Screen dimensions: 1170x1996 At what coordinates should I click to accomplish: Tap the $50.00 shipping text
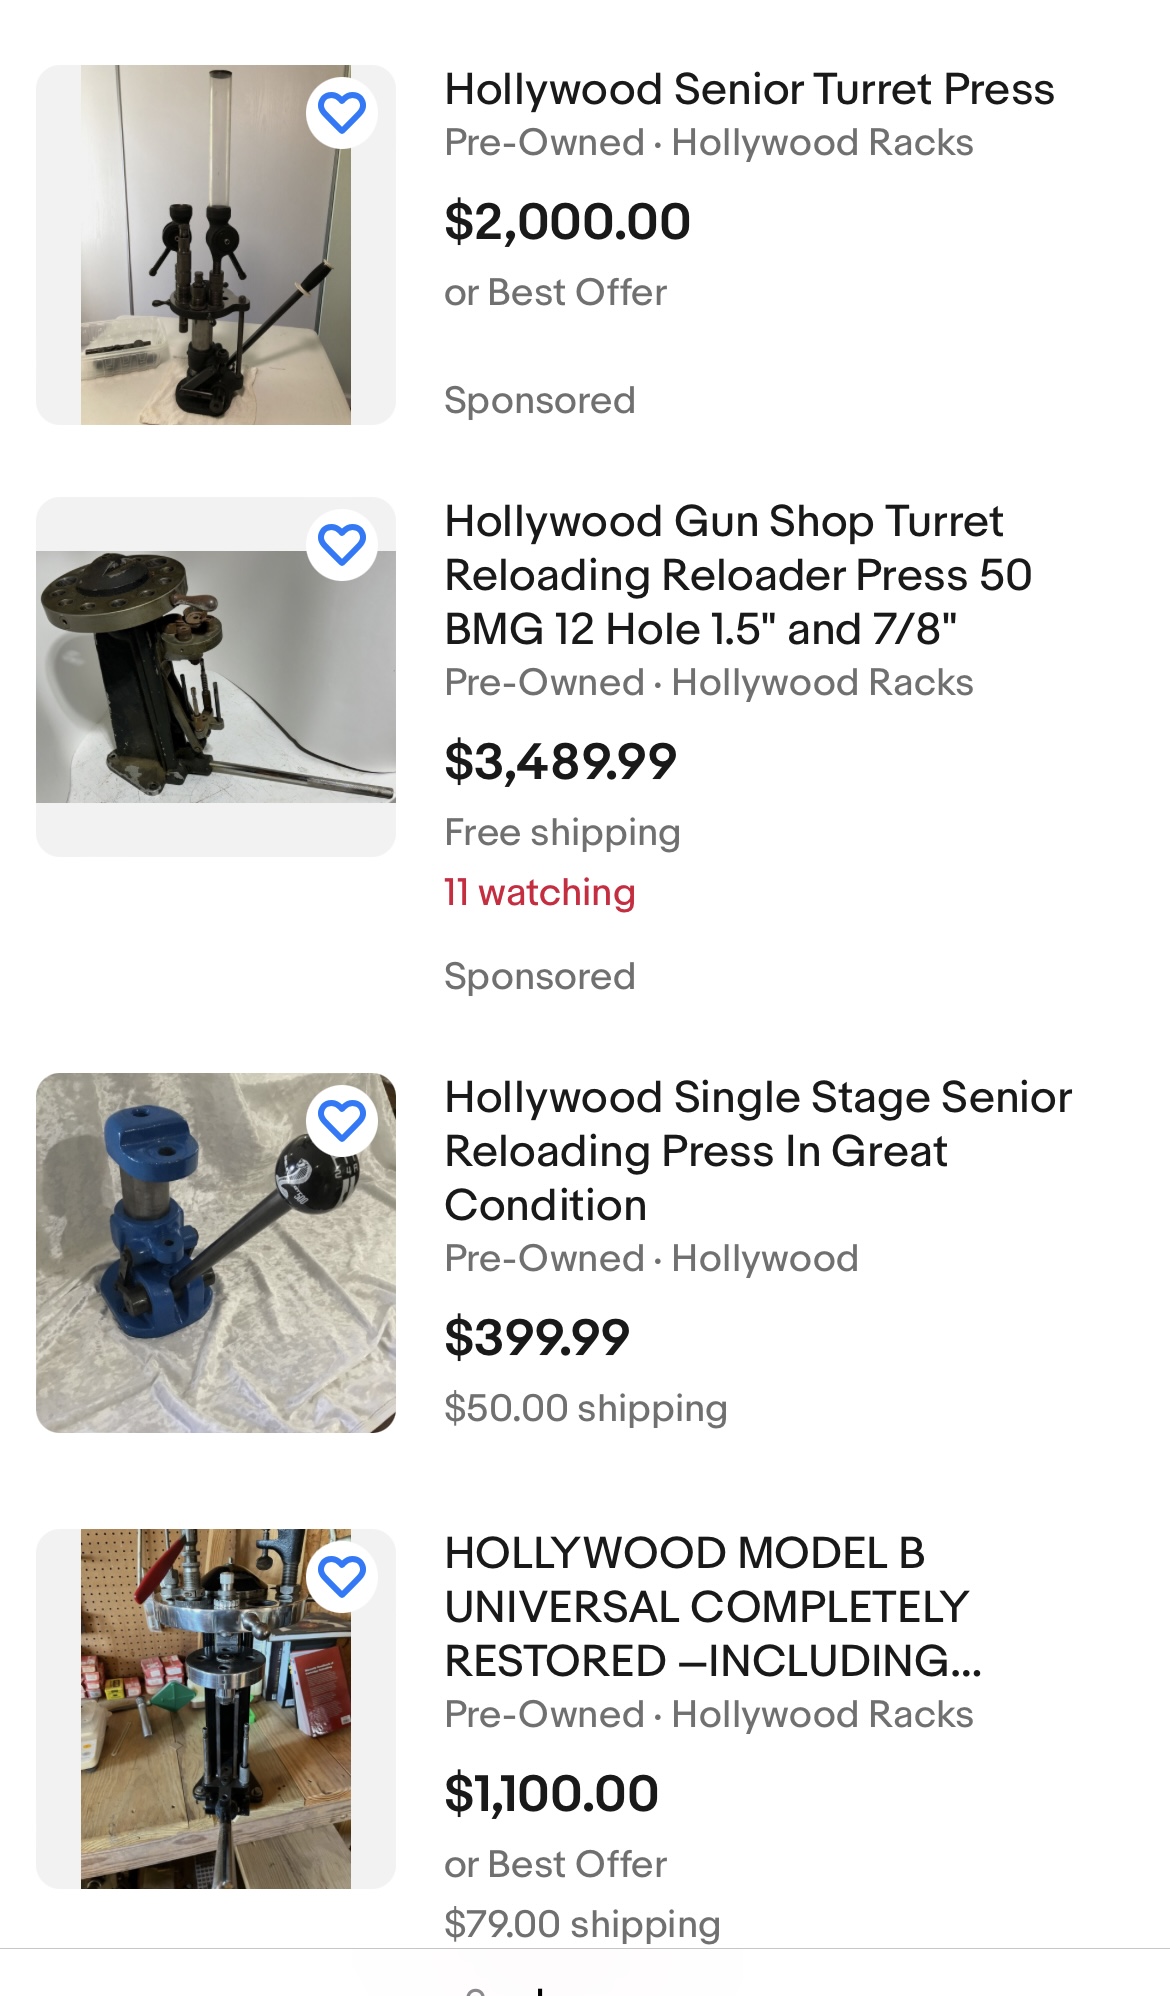(585, 1408)
